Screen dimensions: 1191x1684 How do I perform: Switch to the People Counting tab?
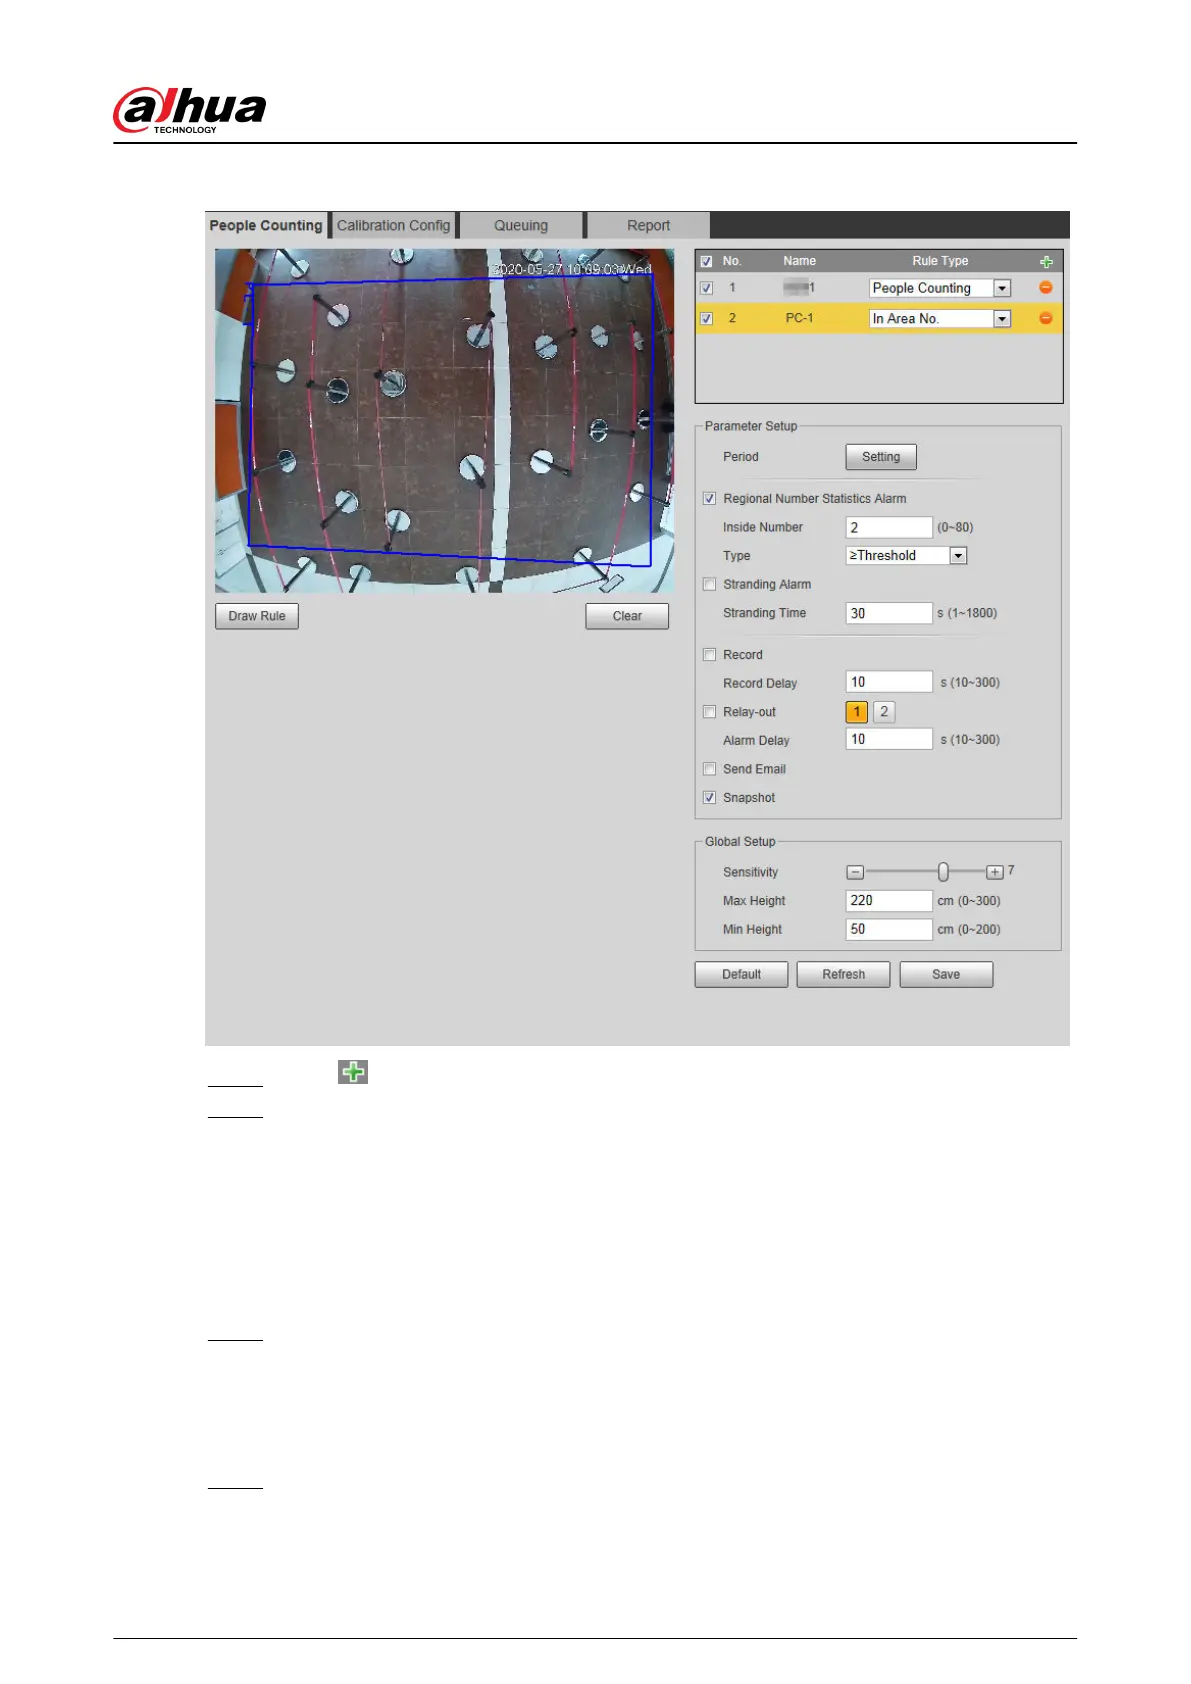pos(266,225)
